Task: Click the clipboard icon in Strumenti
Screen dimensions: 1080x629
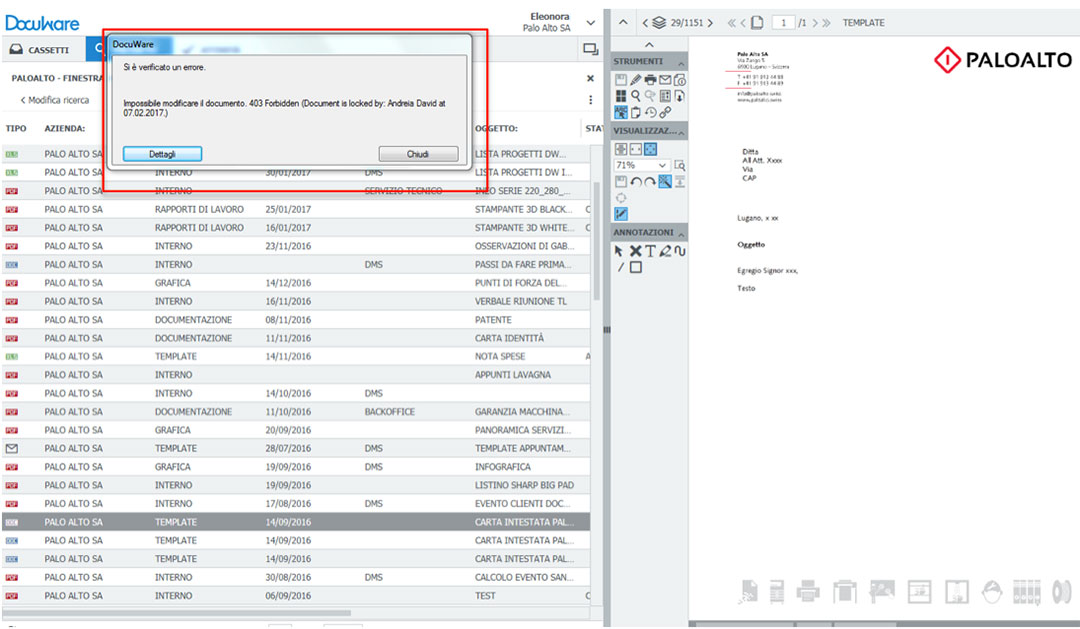Action: [x=636, y=112]
